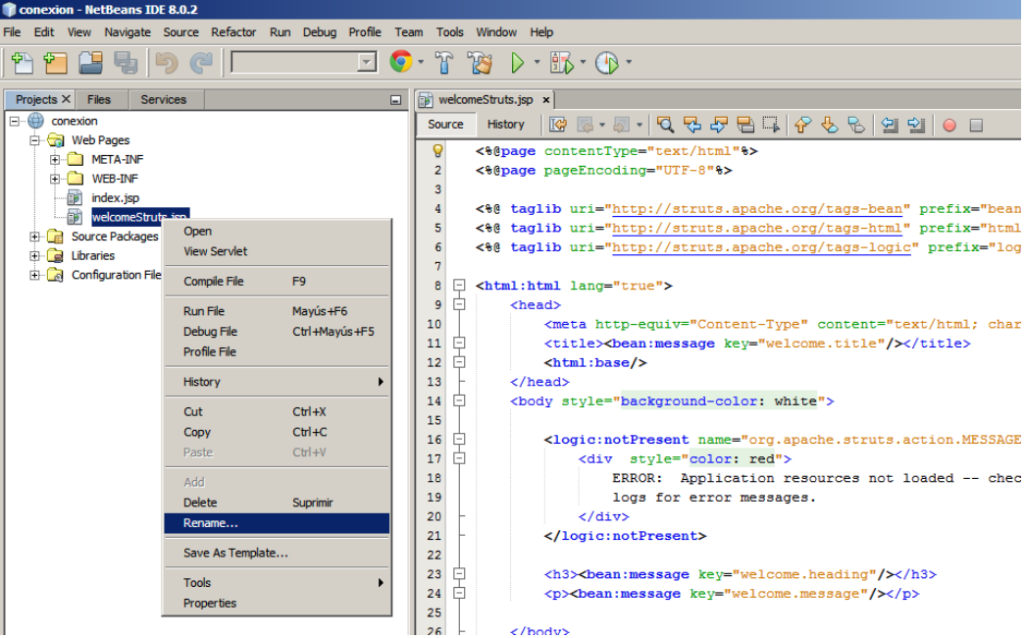The image size is (1024, 638).
Task: Expand the Source Packages node
Action: [x=34, y=236]
